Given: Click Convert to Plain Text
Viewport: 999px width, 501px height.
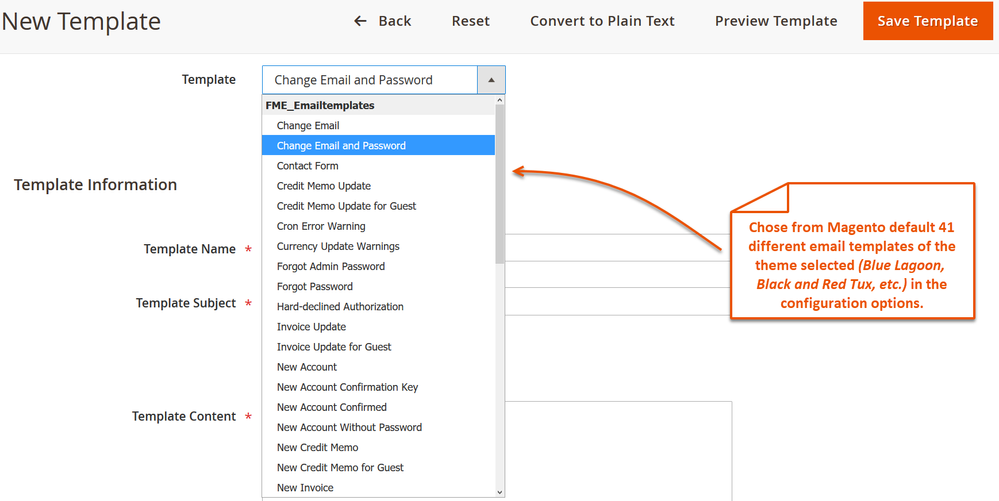Looking at the screenshot, I should click(602, 21).
